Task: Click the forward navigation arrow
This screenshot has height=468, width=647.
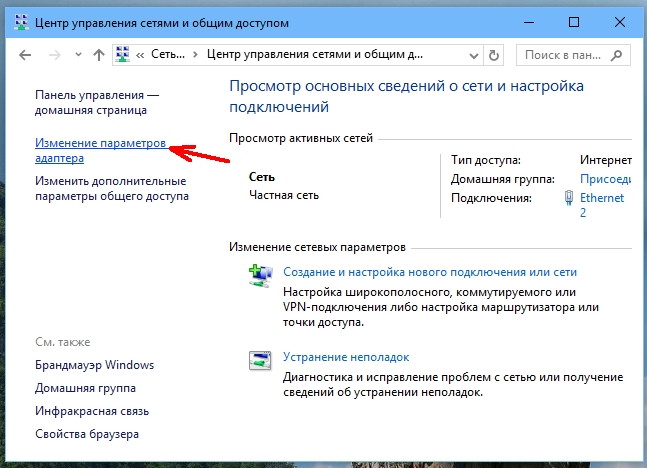Action: (54, 55)
